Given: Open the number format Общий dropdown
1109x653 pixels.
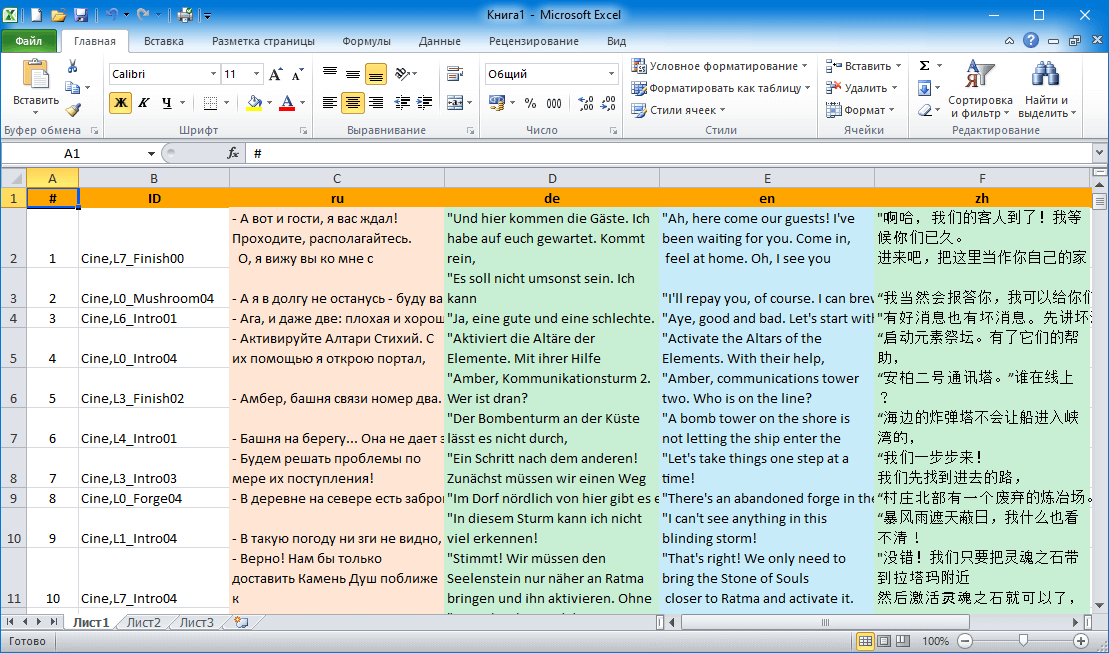Looking at the screenshot, I should click(611, 74).
